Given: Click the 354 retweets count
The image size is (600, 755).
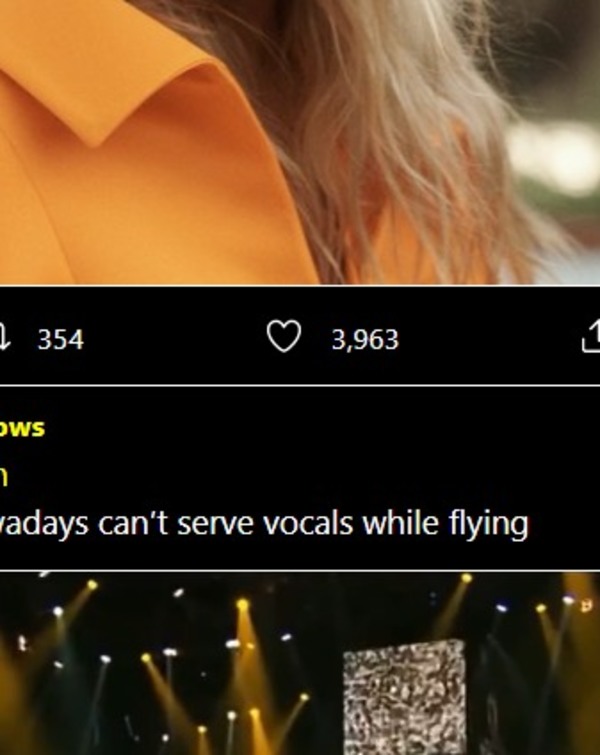Looking at the screenshot, I should (x=60, y=340).
